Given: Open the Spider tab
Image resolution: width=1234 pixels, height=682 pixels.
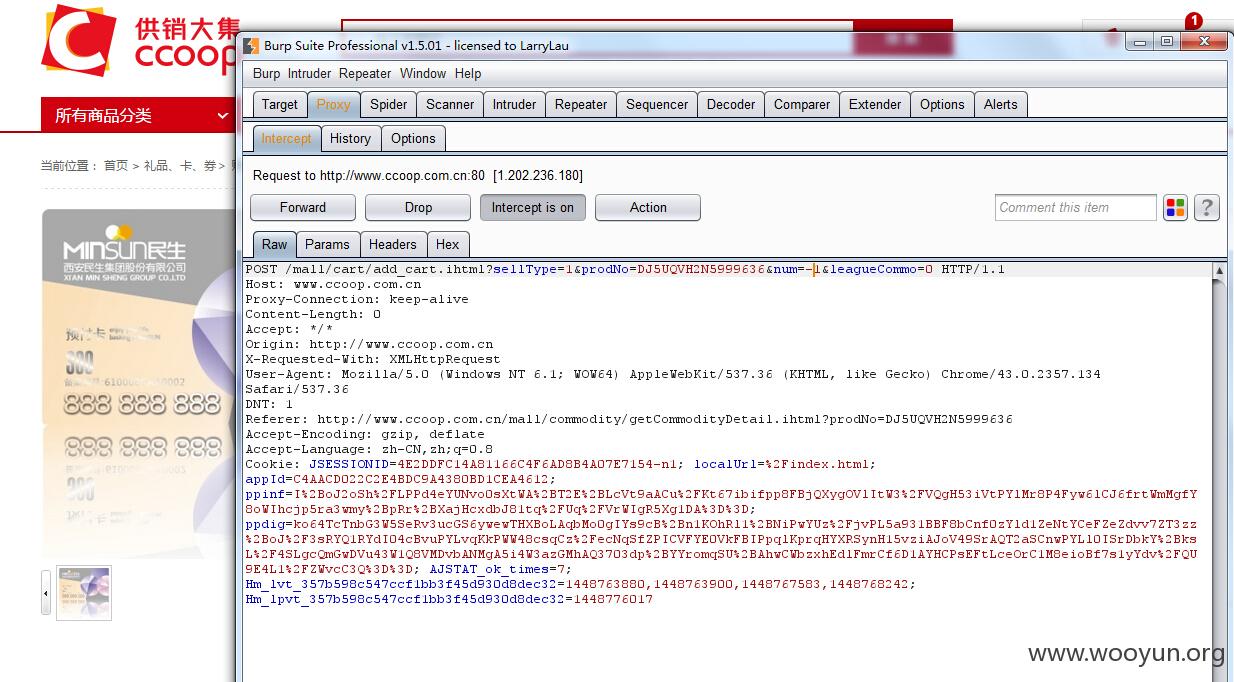Looking at the screenshot, I should click(x=388, y=104).
